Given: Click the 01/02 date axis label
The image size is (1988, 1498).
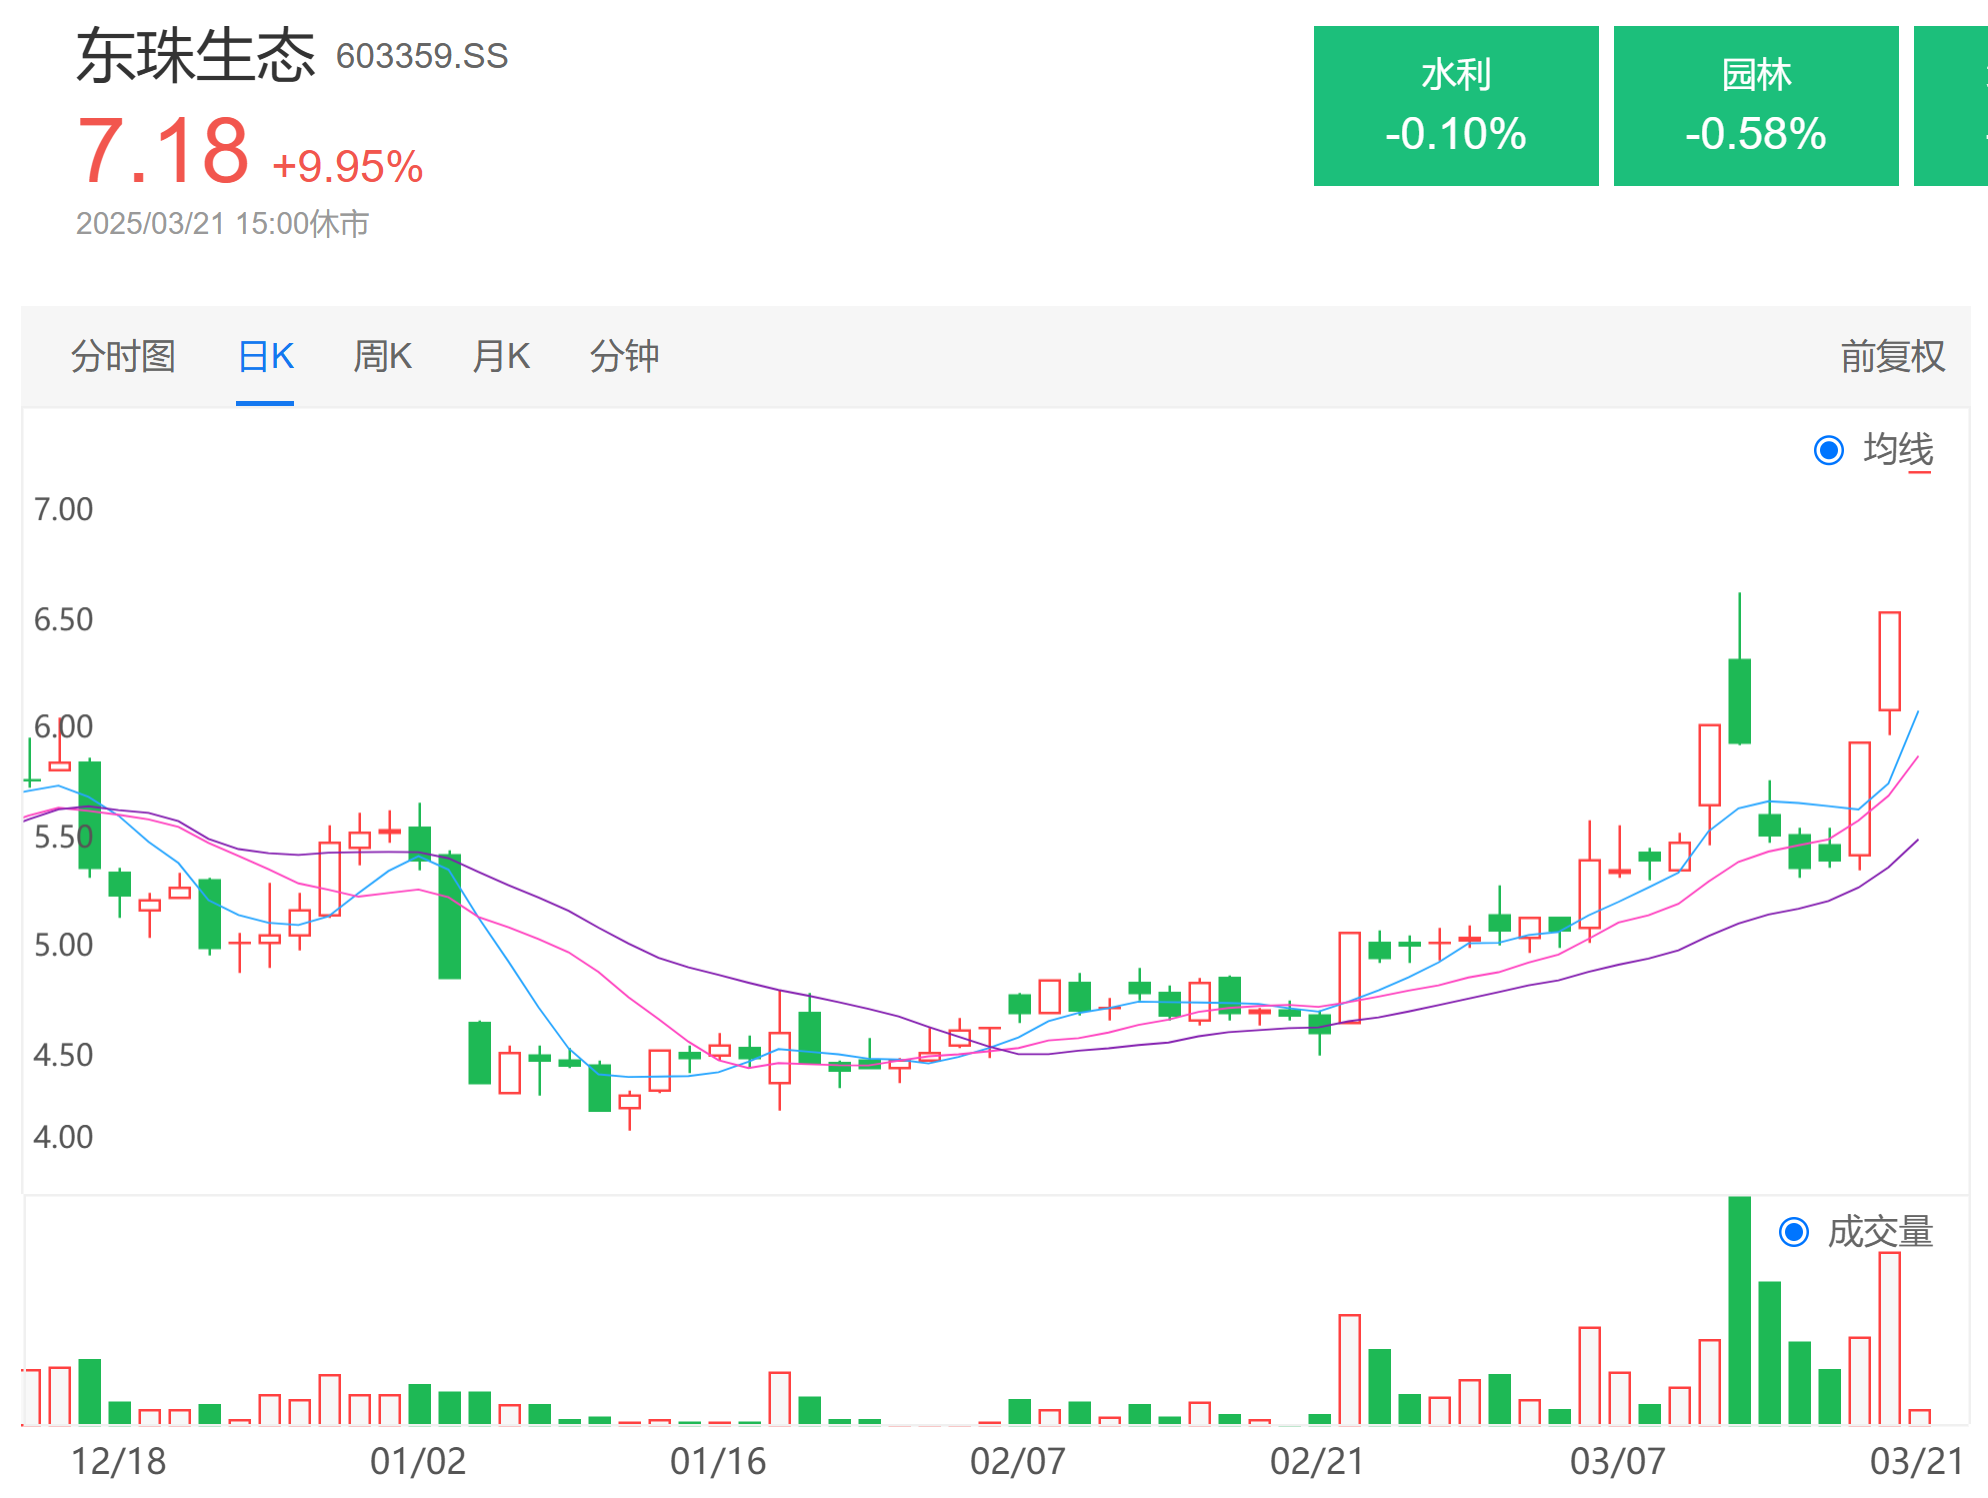Looking at the screenshot, I should point(418,1461).
